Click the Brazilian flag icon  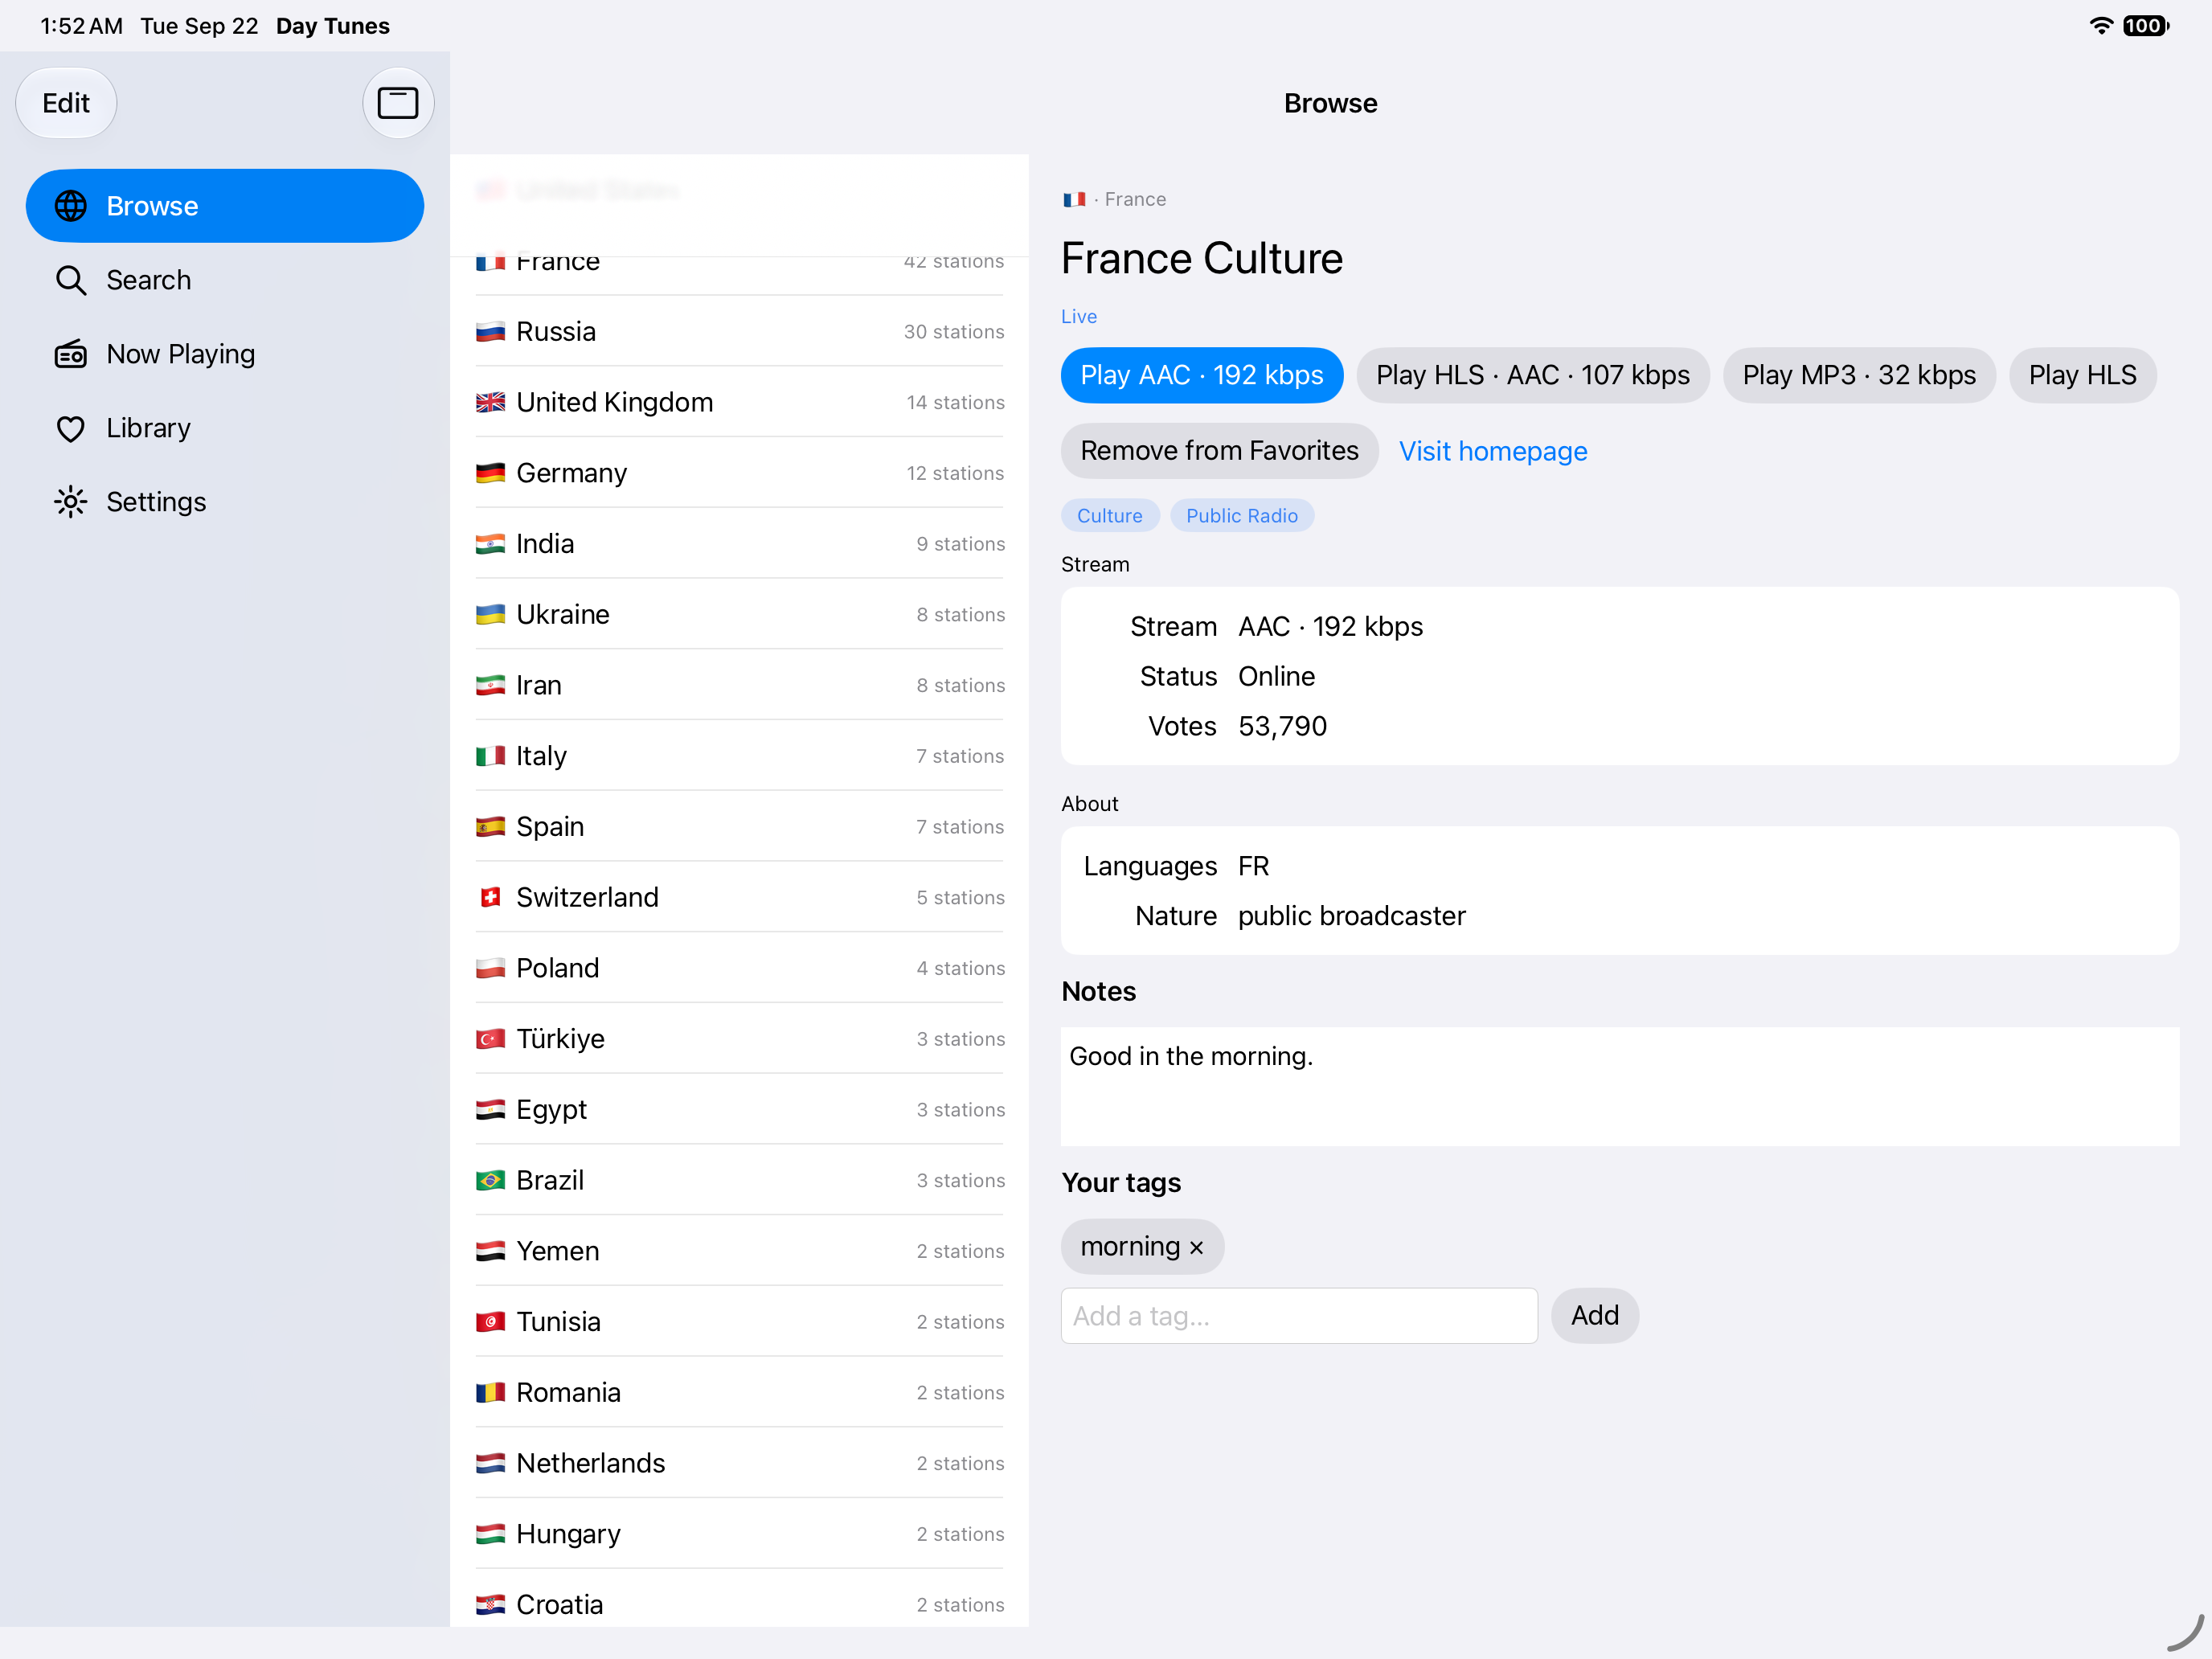click(x=490, y=1181)
